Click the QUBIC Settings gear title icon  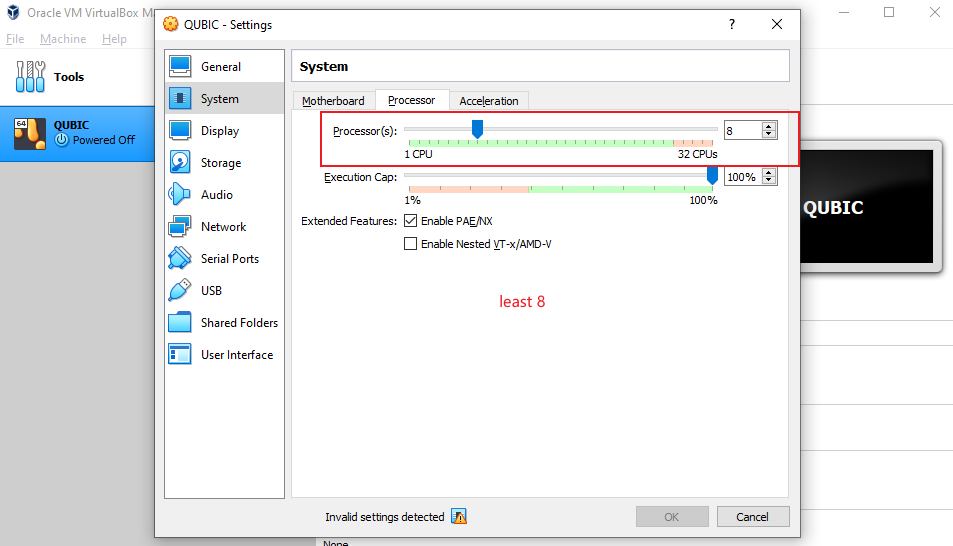[171, 24]
